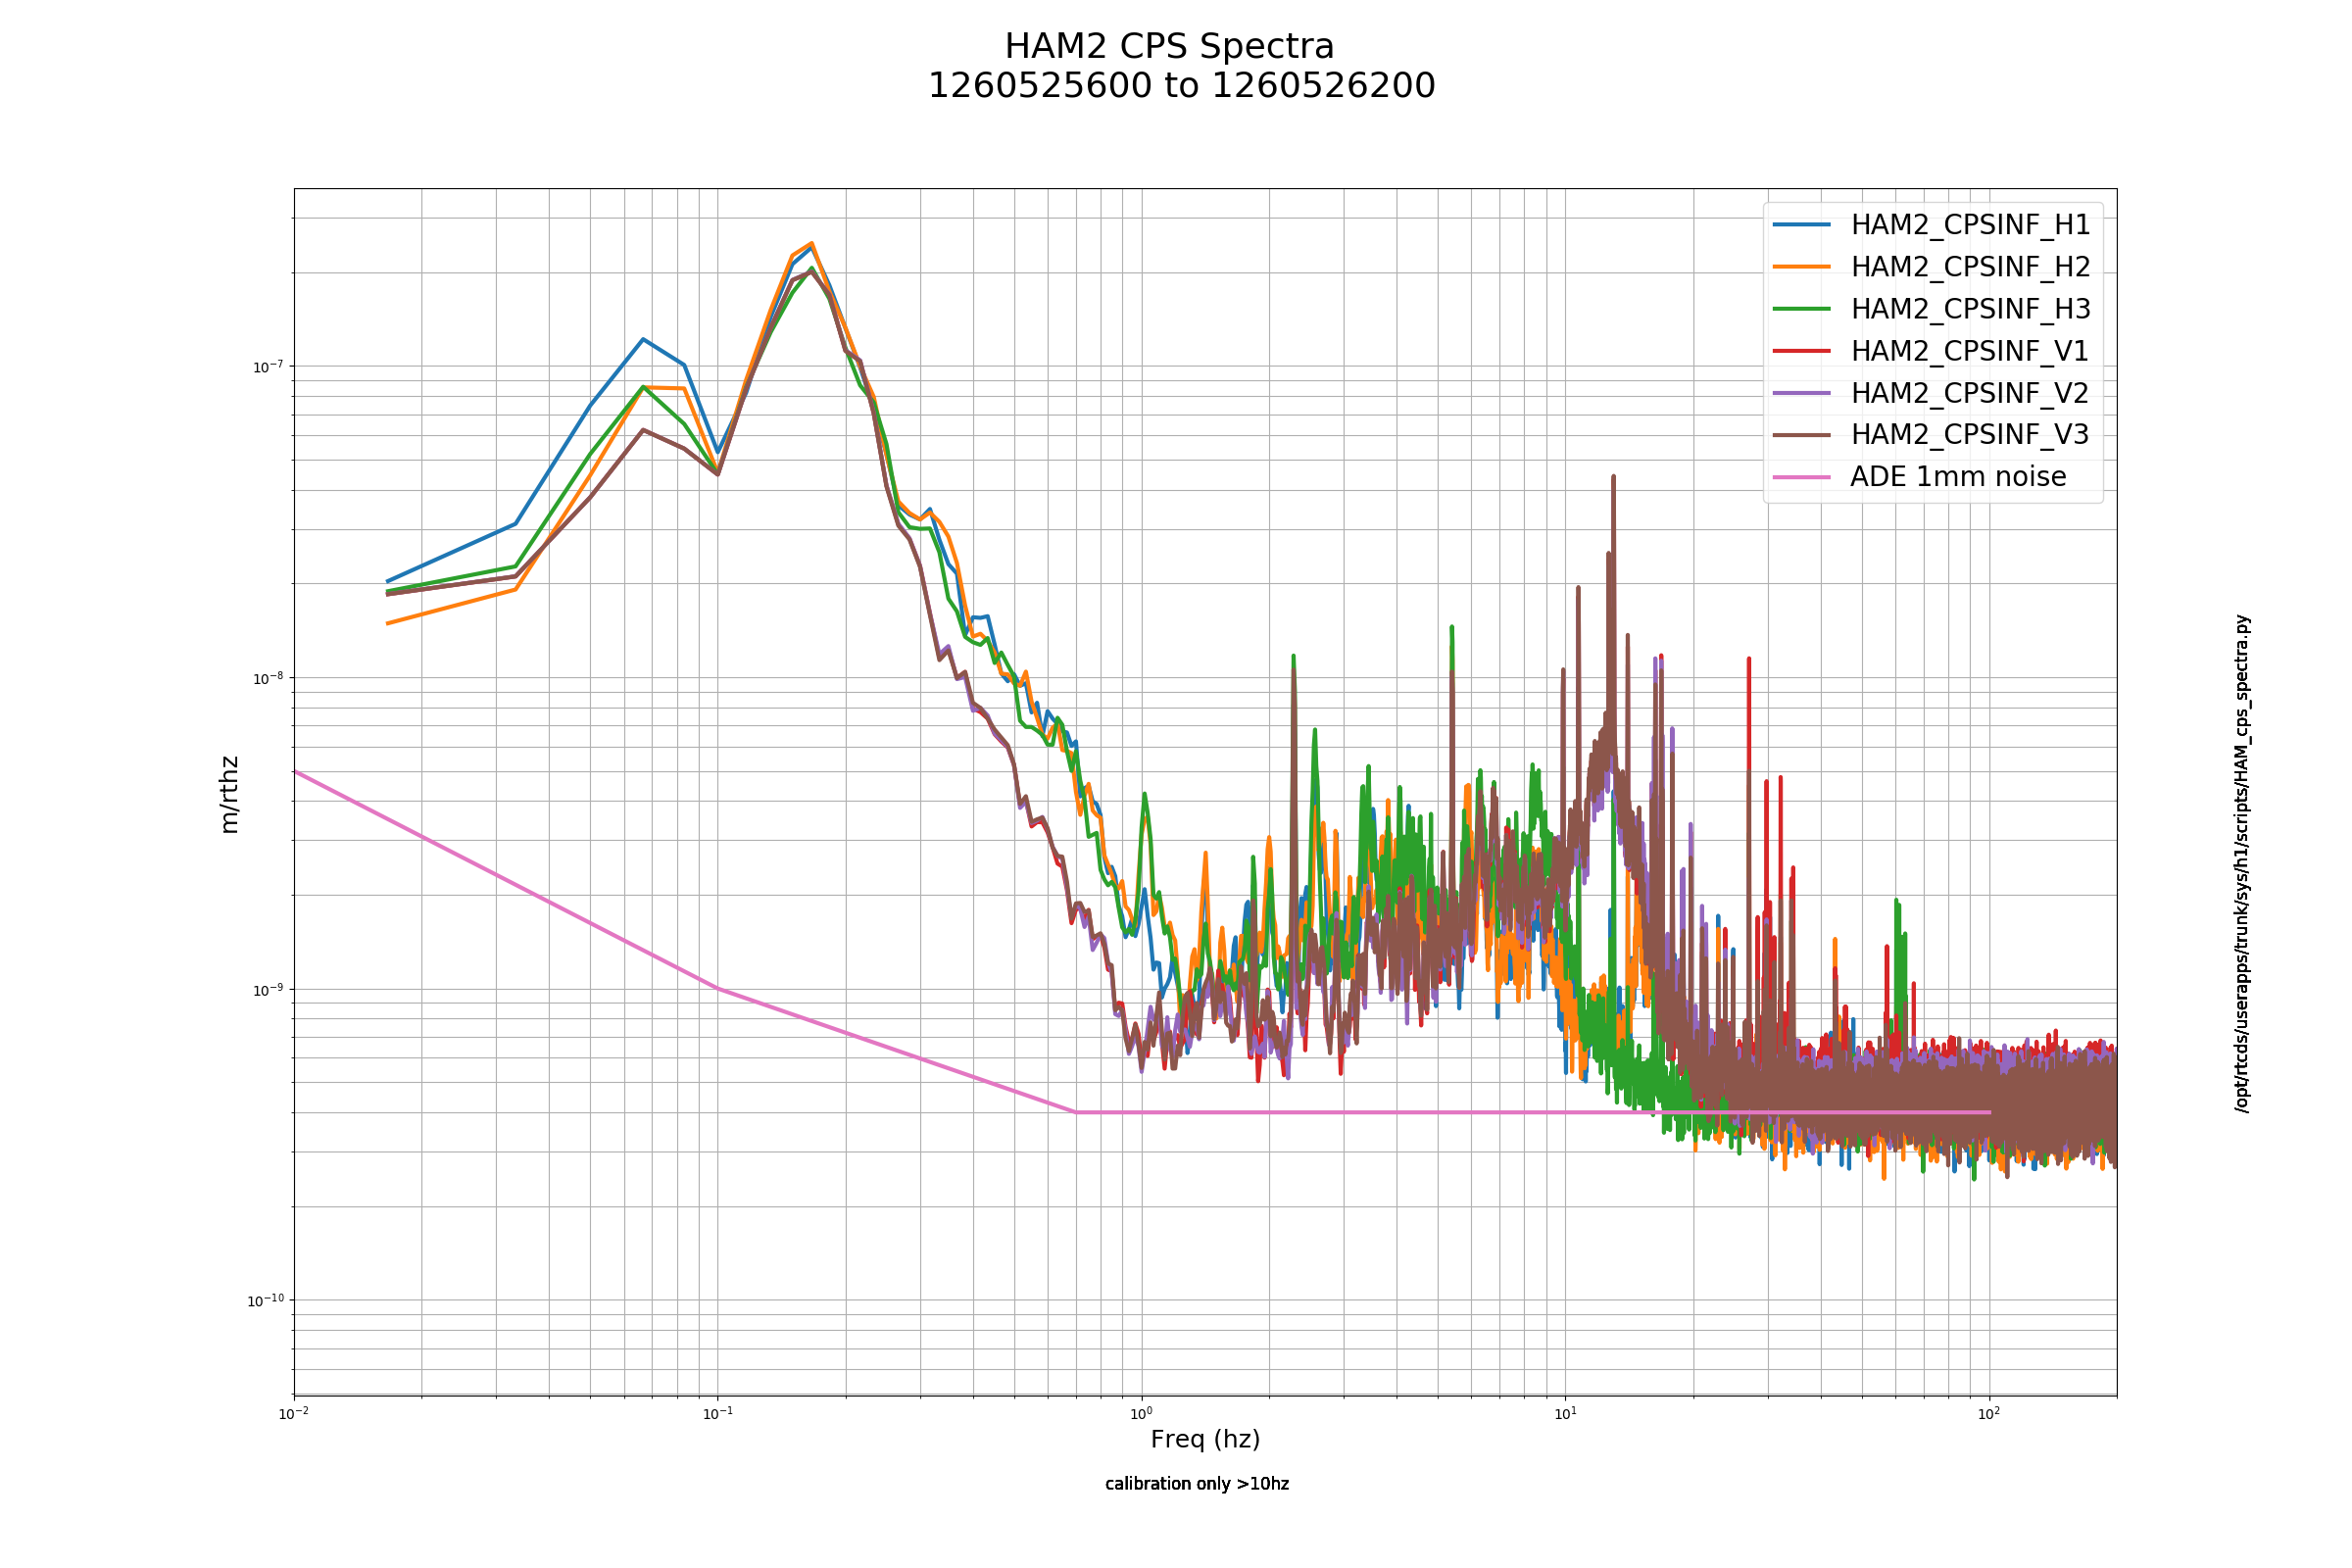2352x1568 pixels.
Task: Click the calibration only >10hz note
Action: pyautogui.click(x=1197, y=1484)
